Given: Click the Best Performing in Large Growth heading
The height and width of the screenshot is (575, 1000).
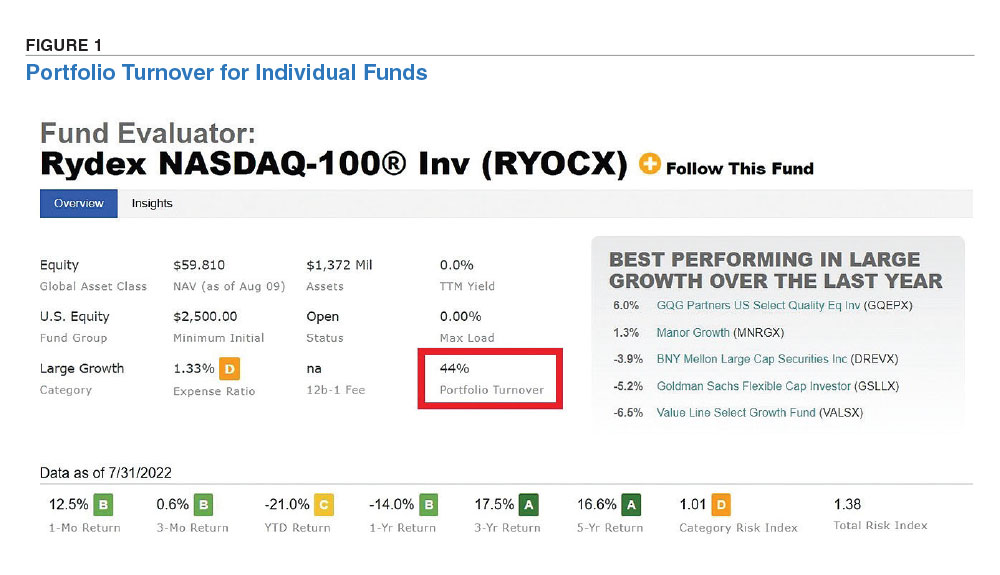Looking at the screenshot, I should [x=776, y=270].
